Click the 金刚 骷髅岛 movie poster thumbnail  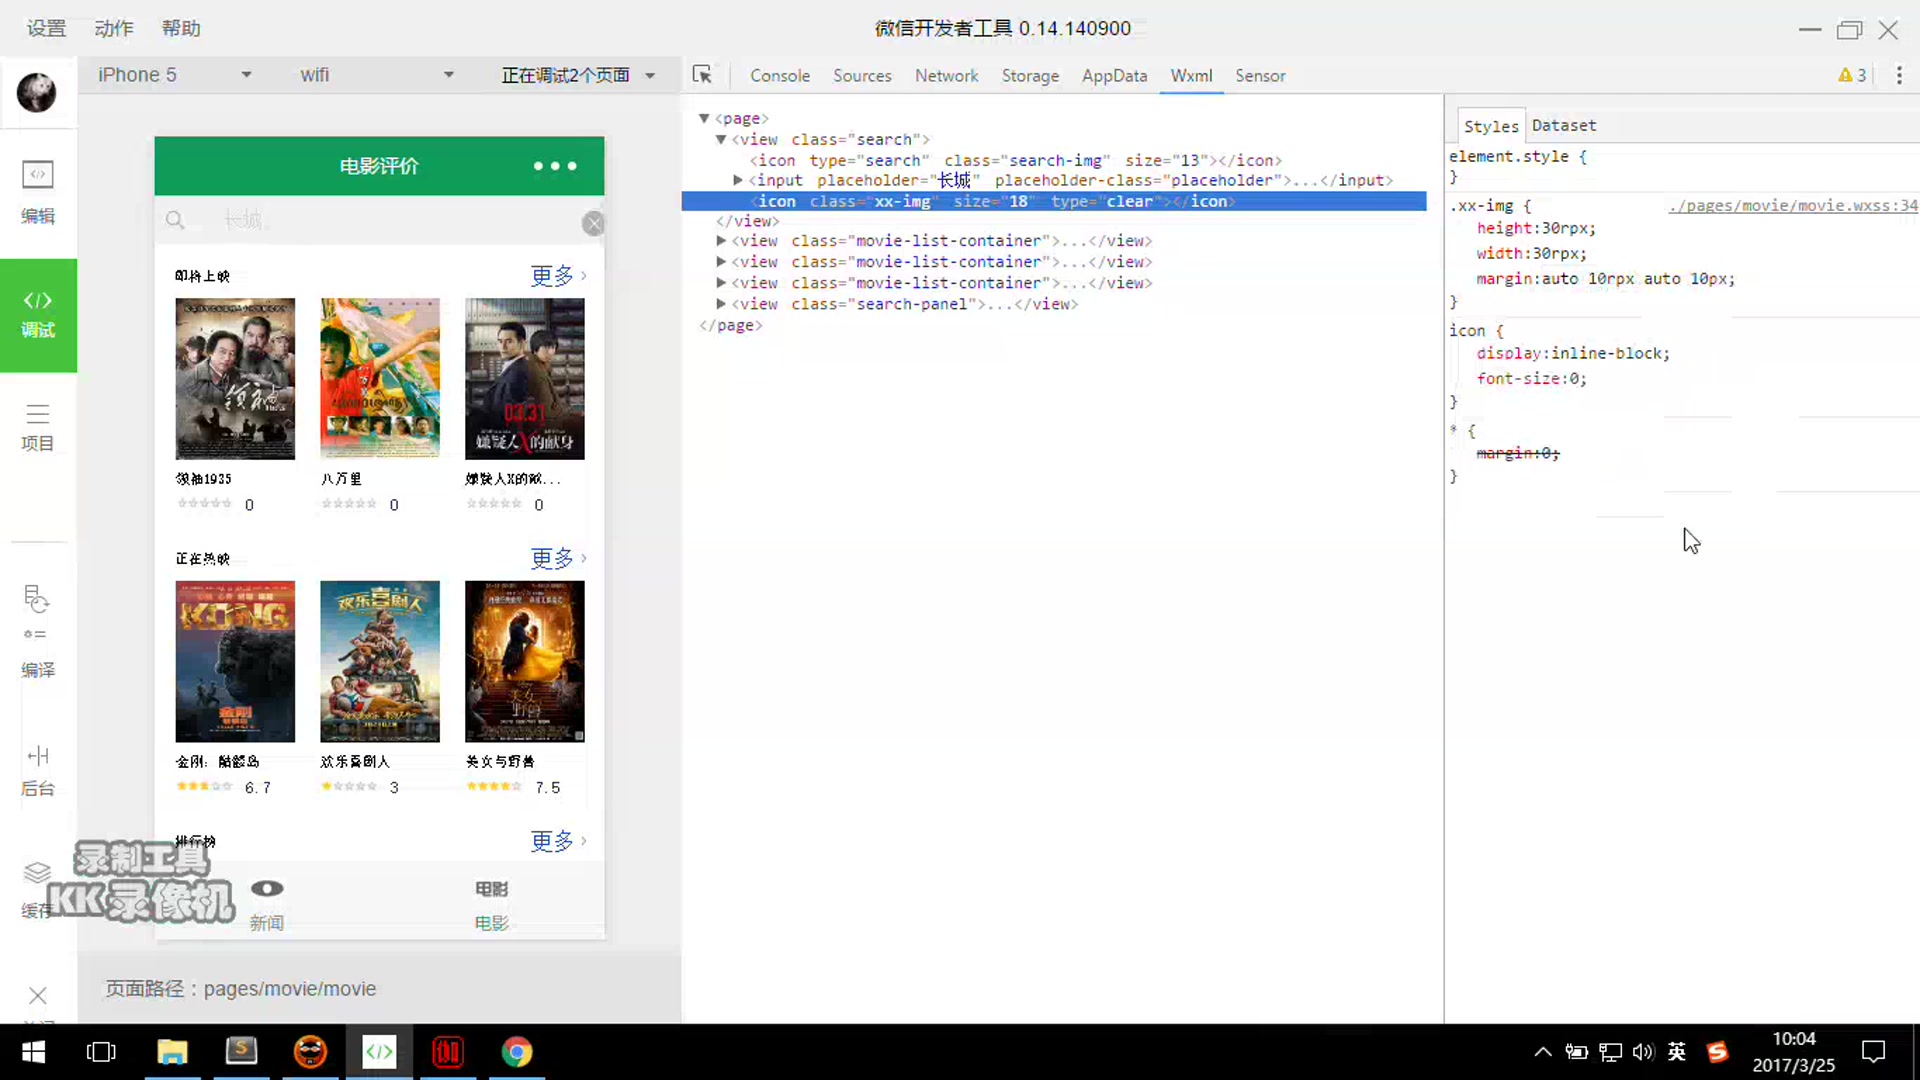click(x=235, y=661)
